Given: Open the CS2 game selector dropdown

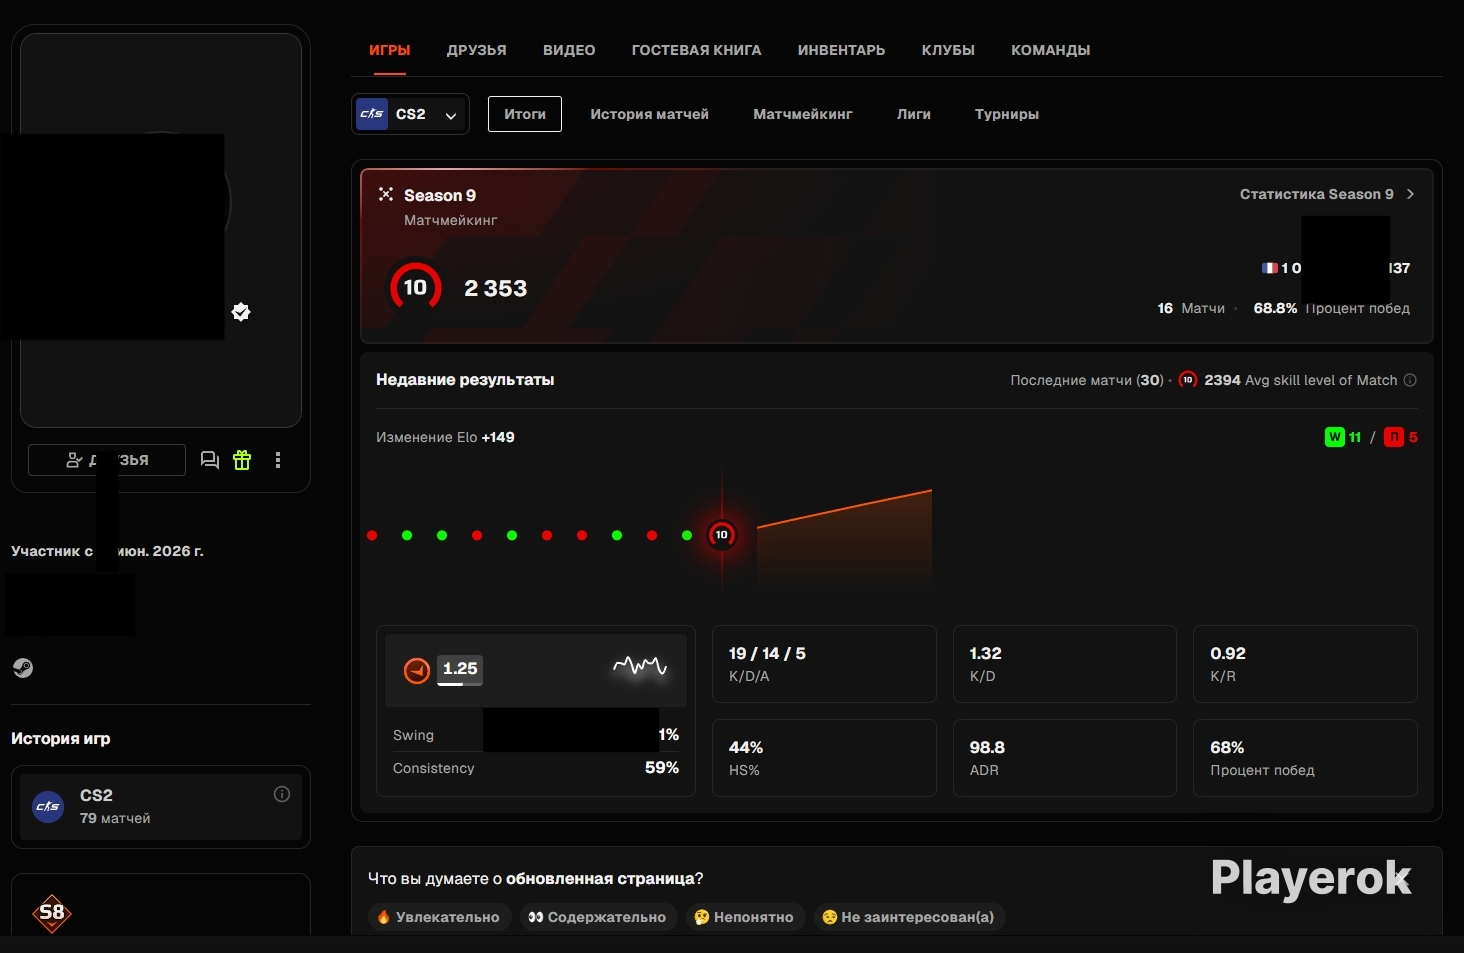Looking at the screenshot, I should click(410, 114).
